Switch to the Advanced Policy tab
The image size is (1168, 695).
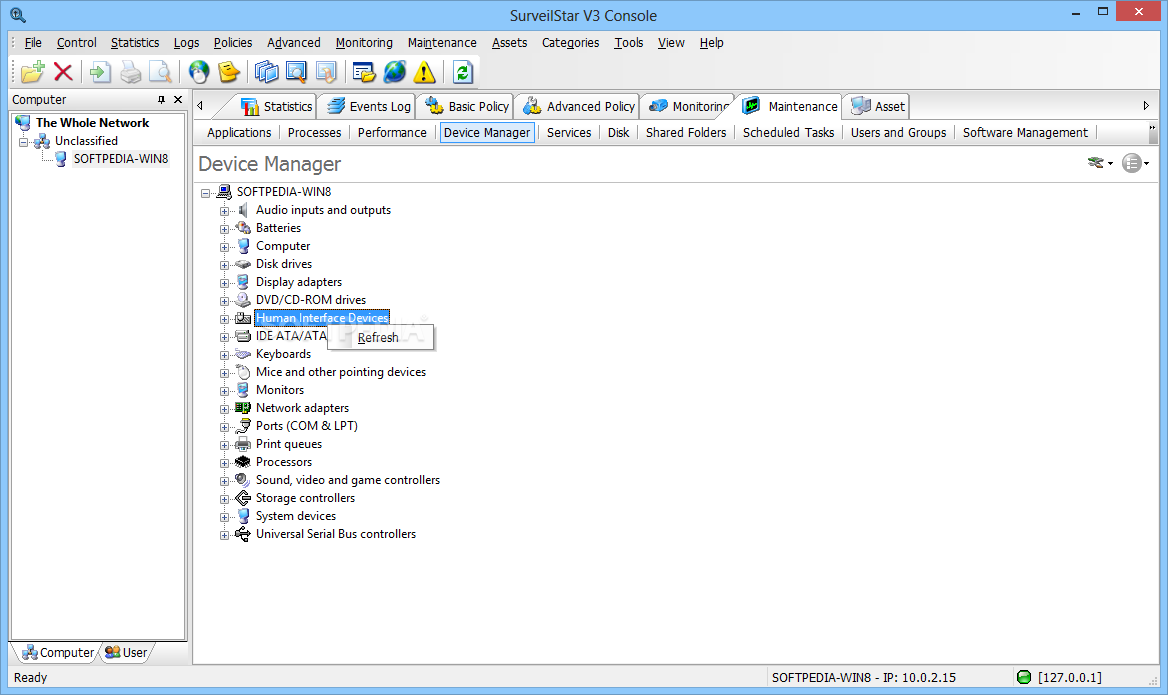(580, 107)
